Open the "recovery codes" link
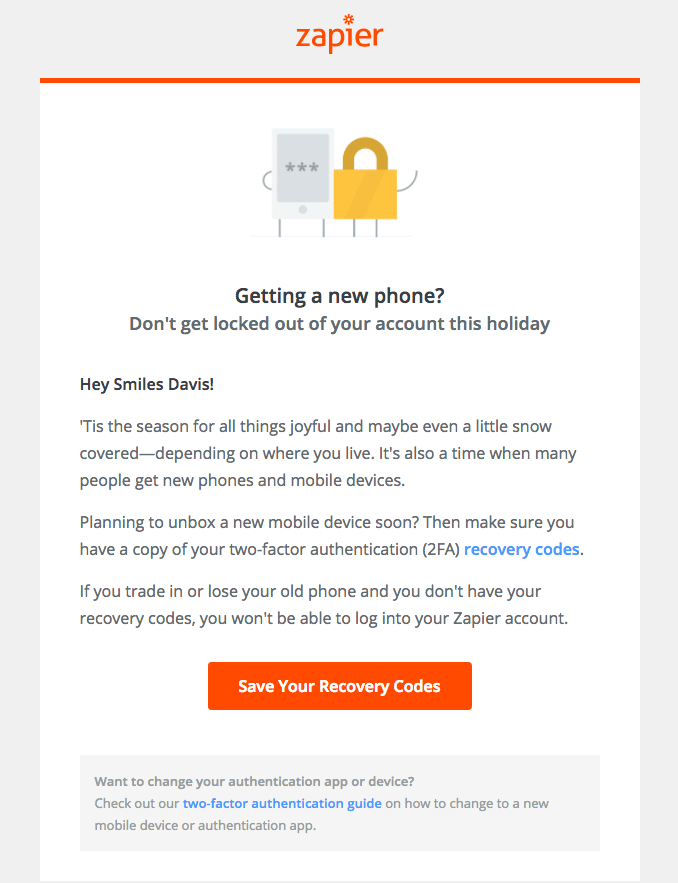This screenshot has height=883, width=678. tap(521, 549)
